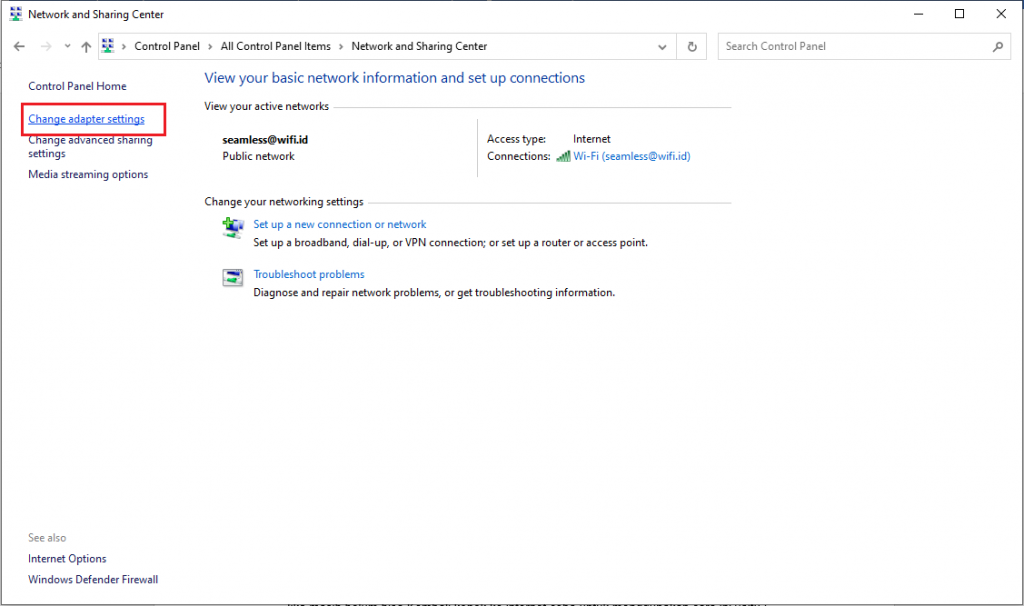Click Wi-Fi (seamless@wifi.id) connection link
1024x606 pixels.
point(631,156)
